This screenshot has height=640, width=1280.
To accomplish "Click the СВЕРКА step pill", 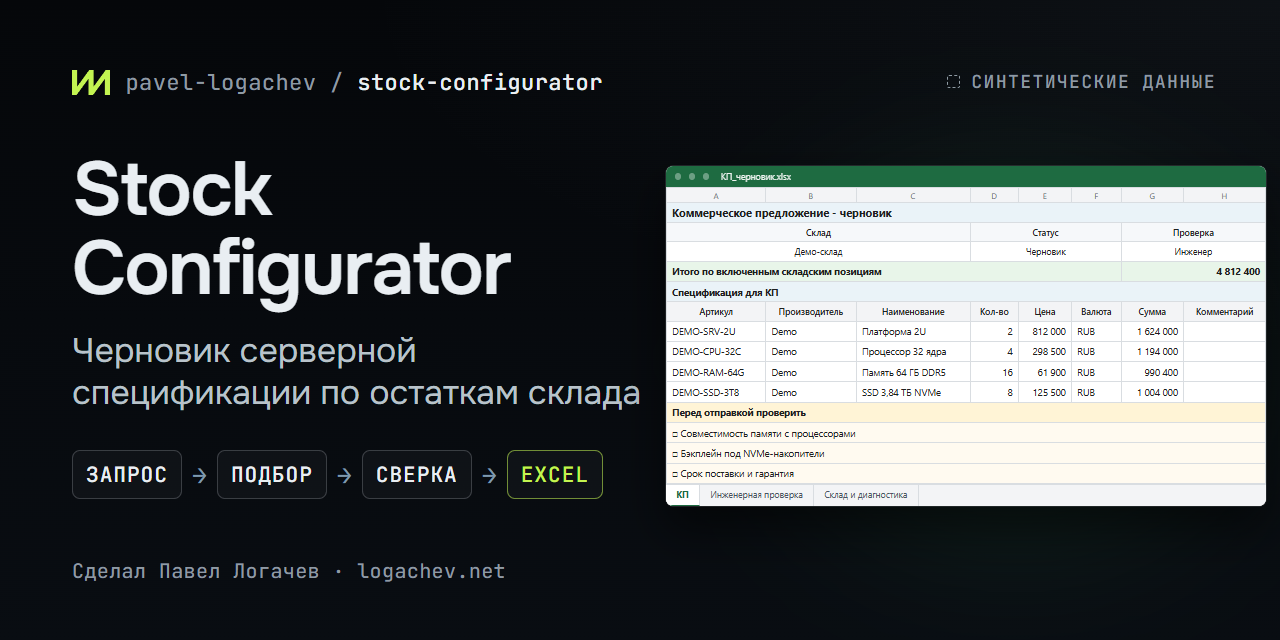I will [417, 475].
